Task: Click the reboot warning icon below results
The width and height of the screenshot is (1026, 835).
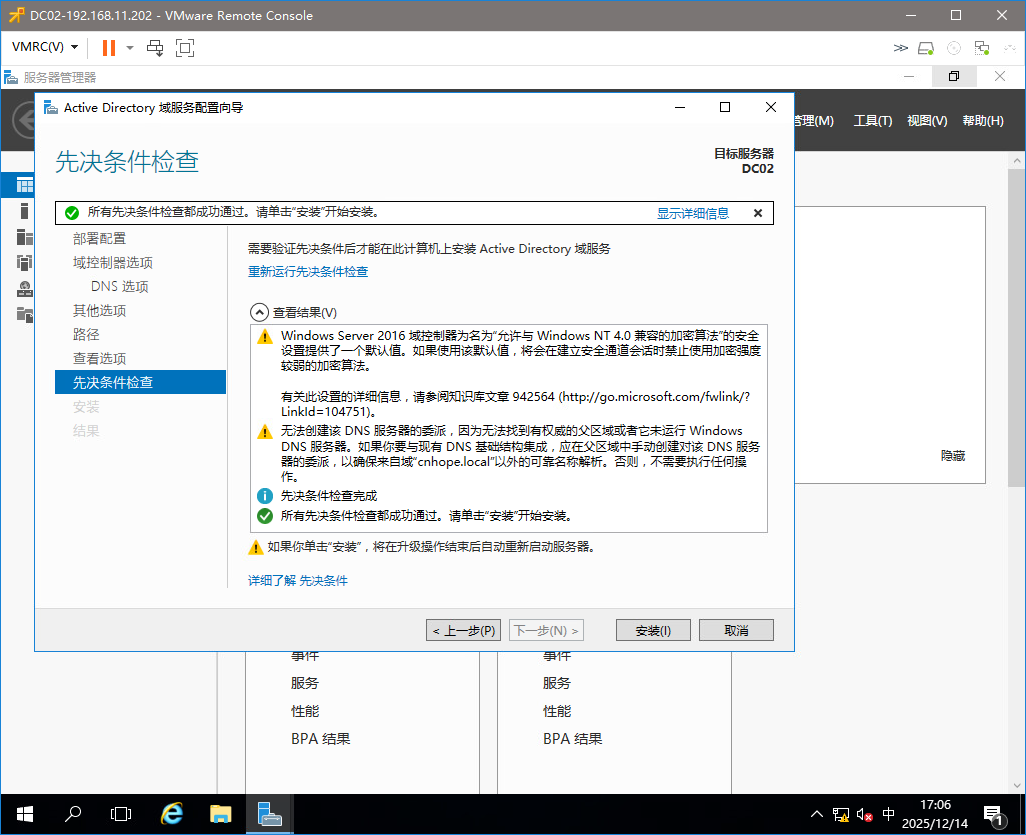Action: click(x=256, y=547)
